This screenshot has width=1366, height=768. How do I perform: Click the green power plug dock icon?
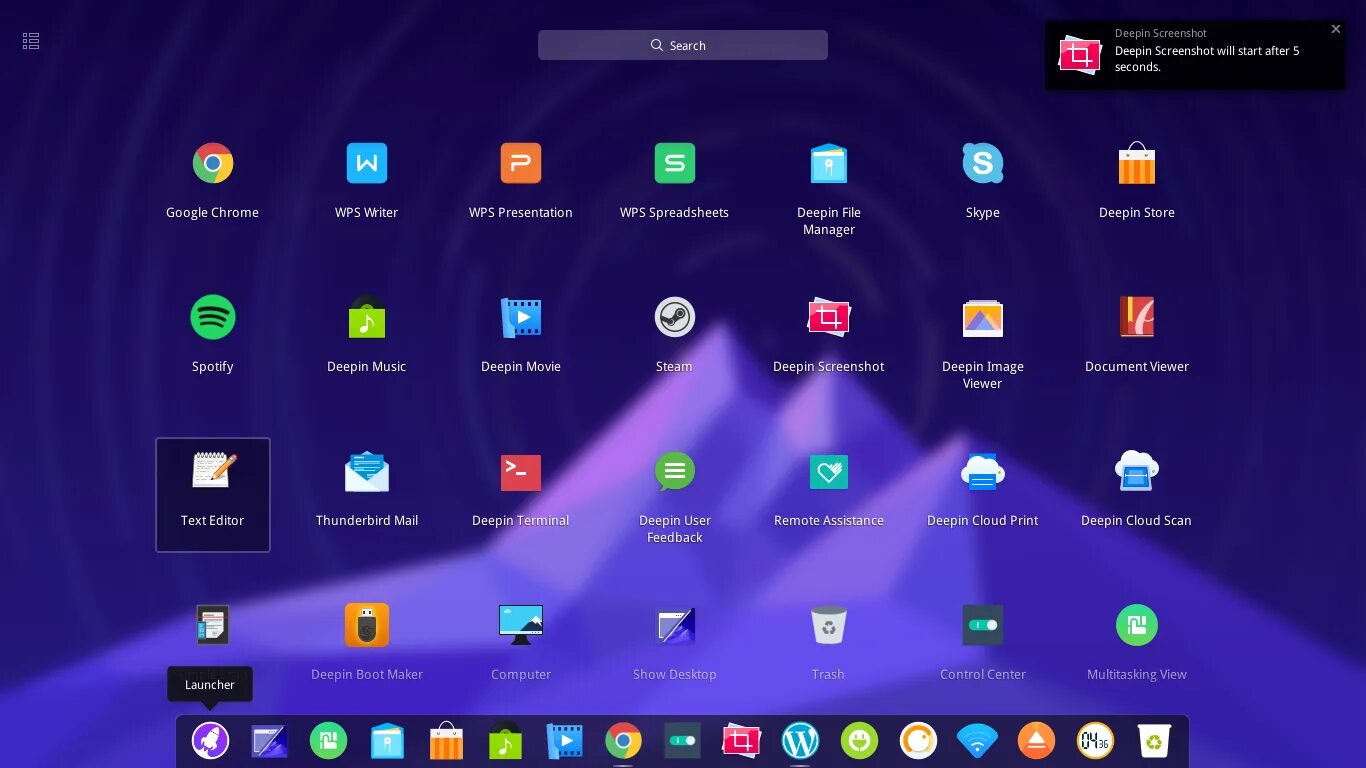pos(859,741)
